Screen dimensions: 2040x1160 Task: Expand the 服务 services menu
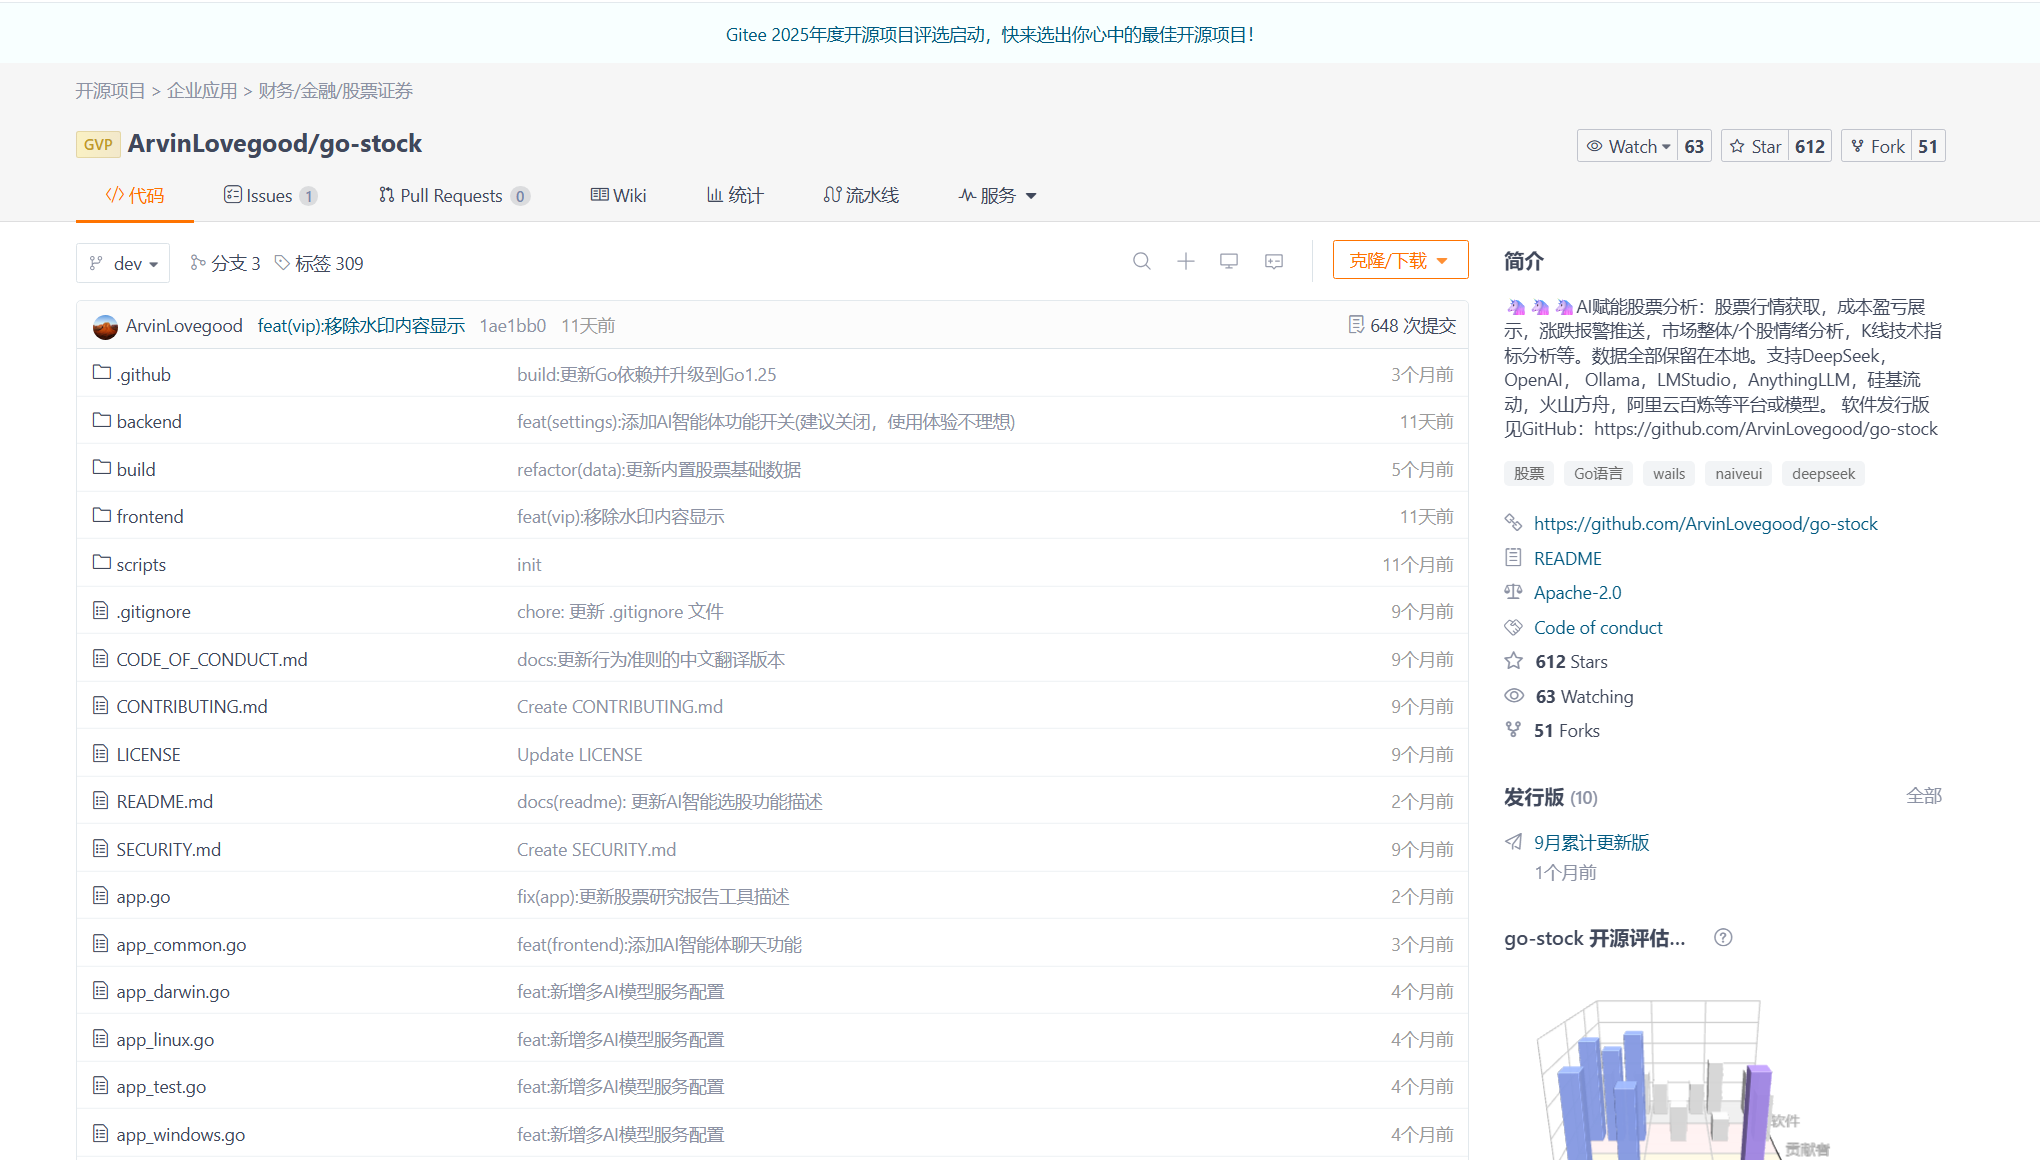coord(997,195)
